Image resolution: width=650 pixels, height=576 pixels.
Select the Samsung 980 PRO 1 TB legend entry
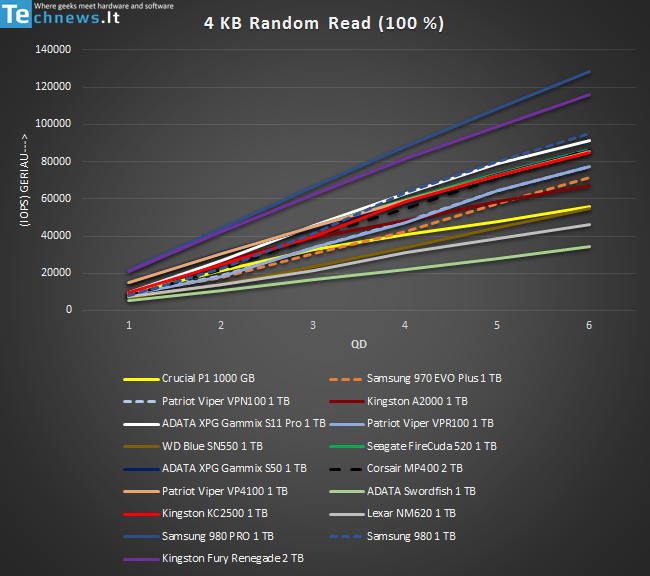tap(199, 536)
